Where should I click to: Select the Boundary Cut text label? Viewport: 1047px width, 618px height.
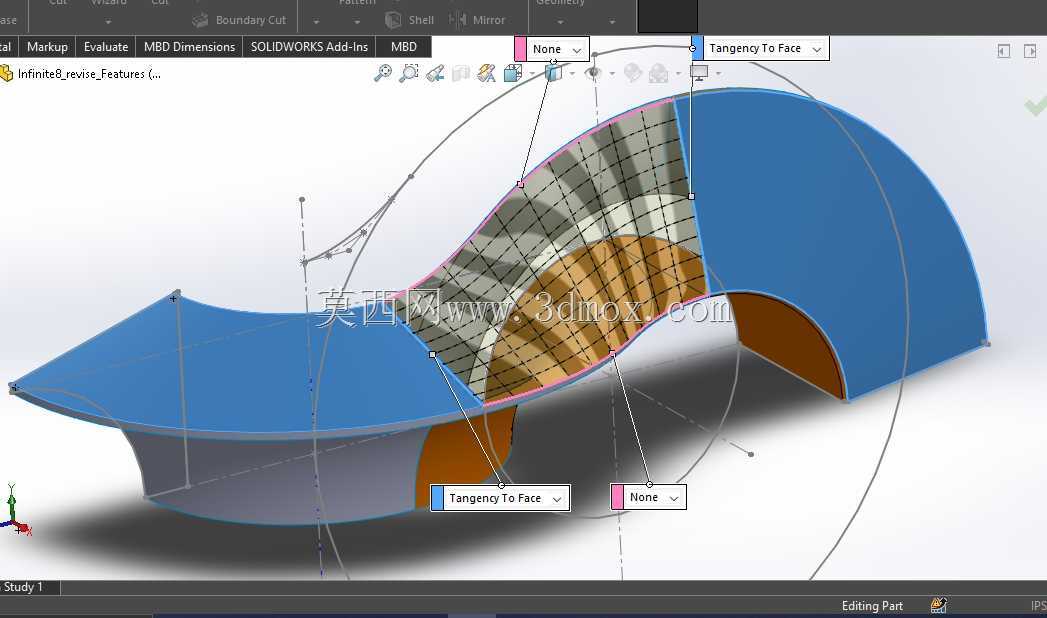pyautogui.click(x=250, y=21)
